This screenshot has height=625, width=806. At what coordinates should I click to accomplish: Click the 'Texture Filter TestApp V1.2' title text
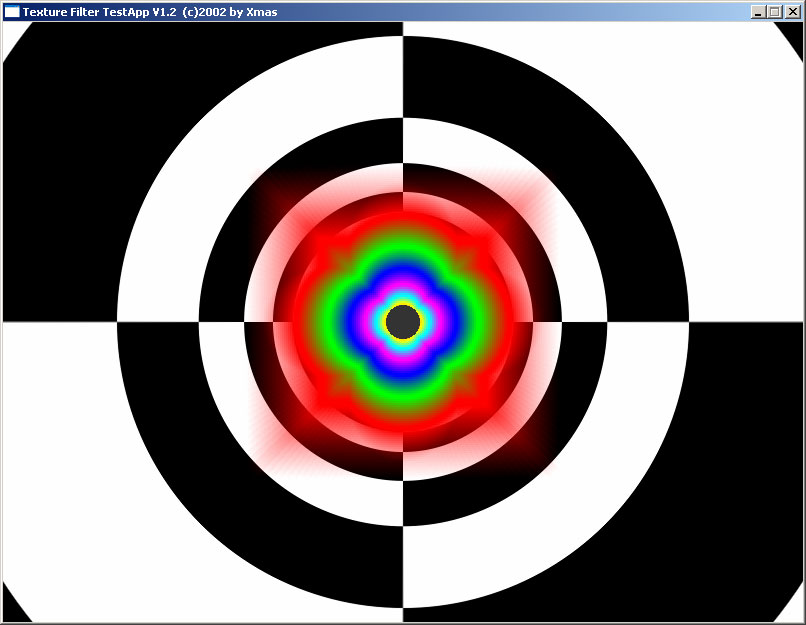[x=99, y=12]
